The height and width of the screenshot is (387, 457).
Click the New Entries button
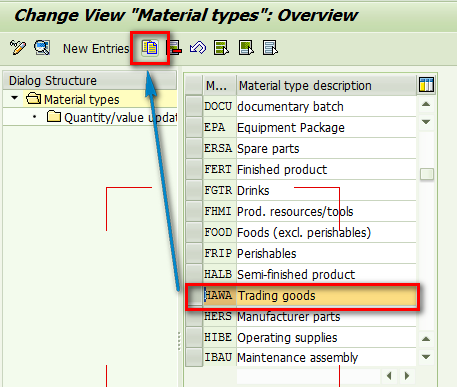[x=96, y=48]
